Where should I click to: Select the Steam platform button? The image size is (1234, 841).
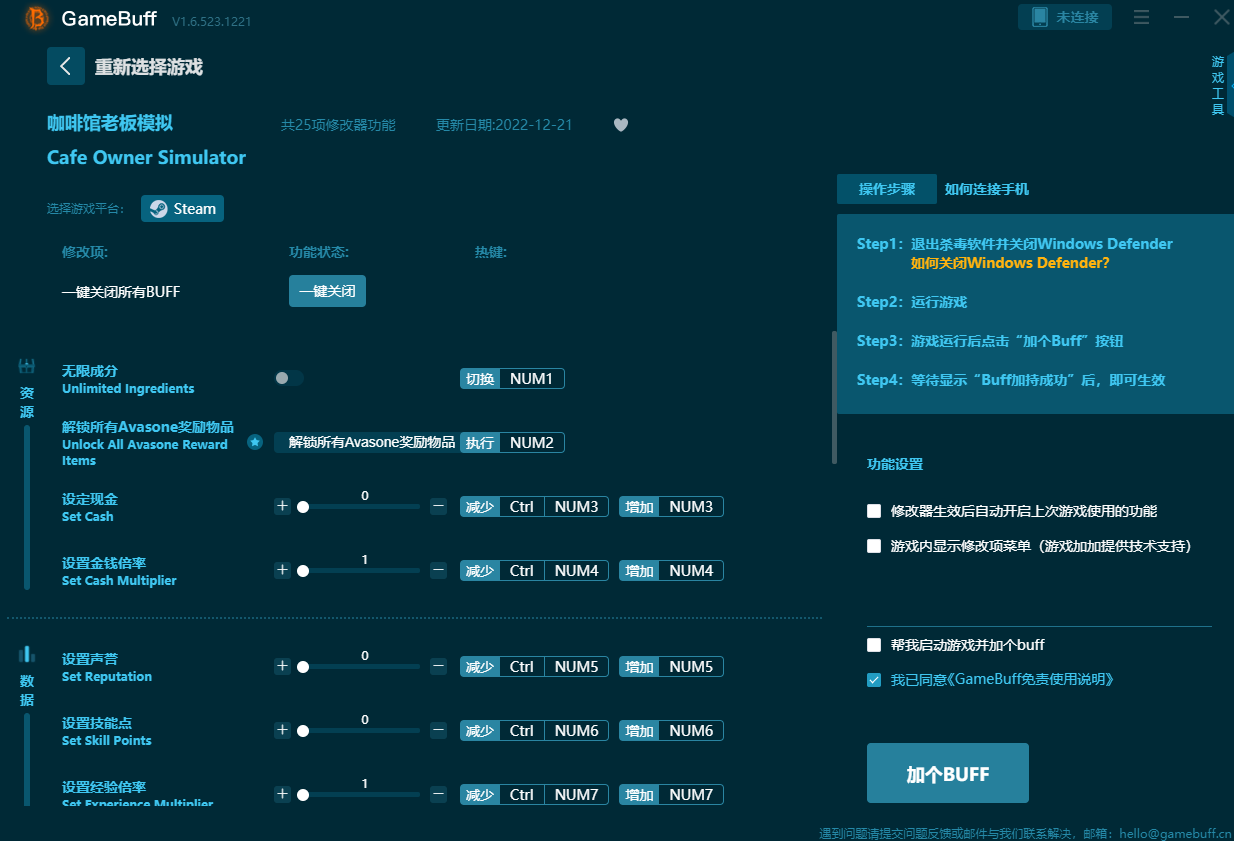tap(182, 209)
